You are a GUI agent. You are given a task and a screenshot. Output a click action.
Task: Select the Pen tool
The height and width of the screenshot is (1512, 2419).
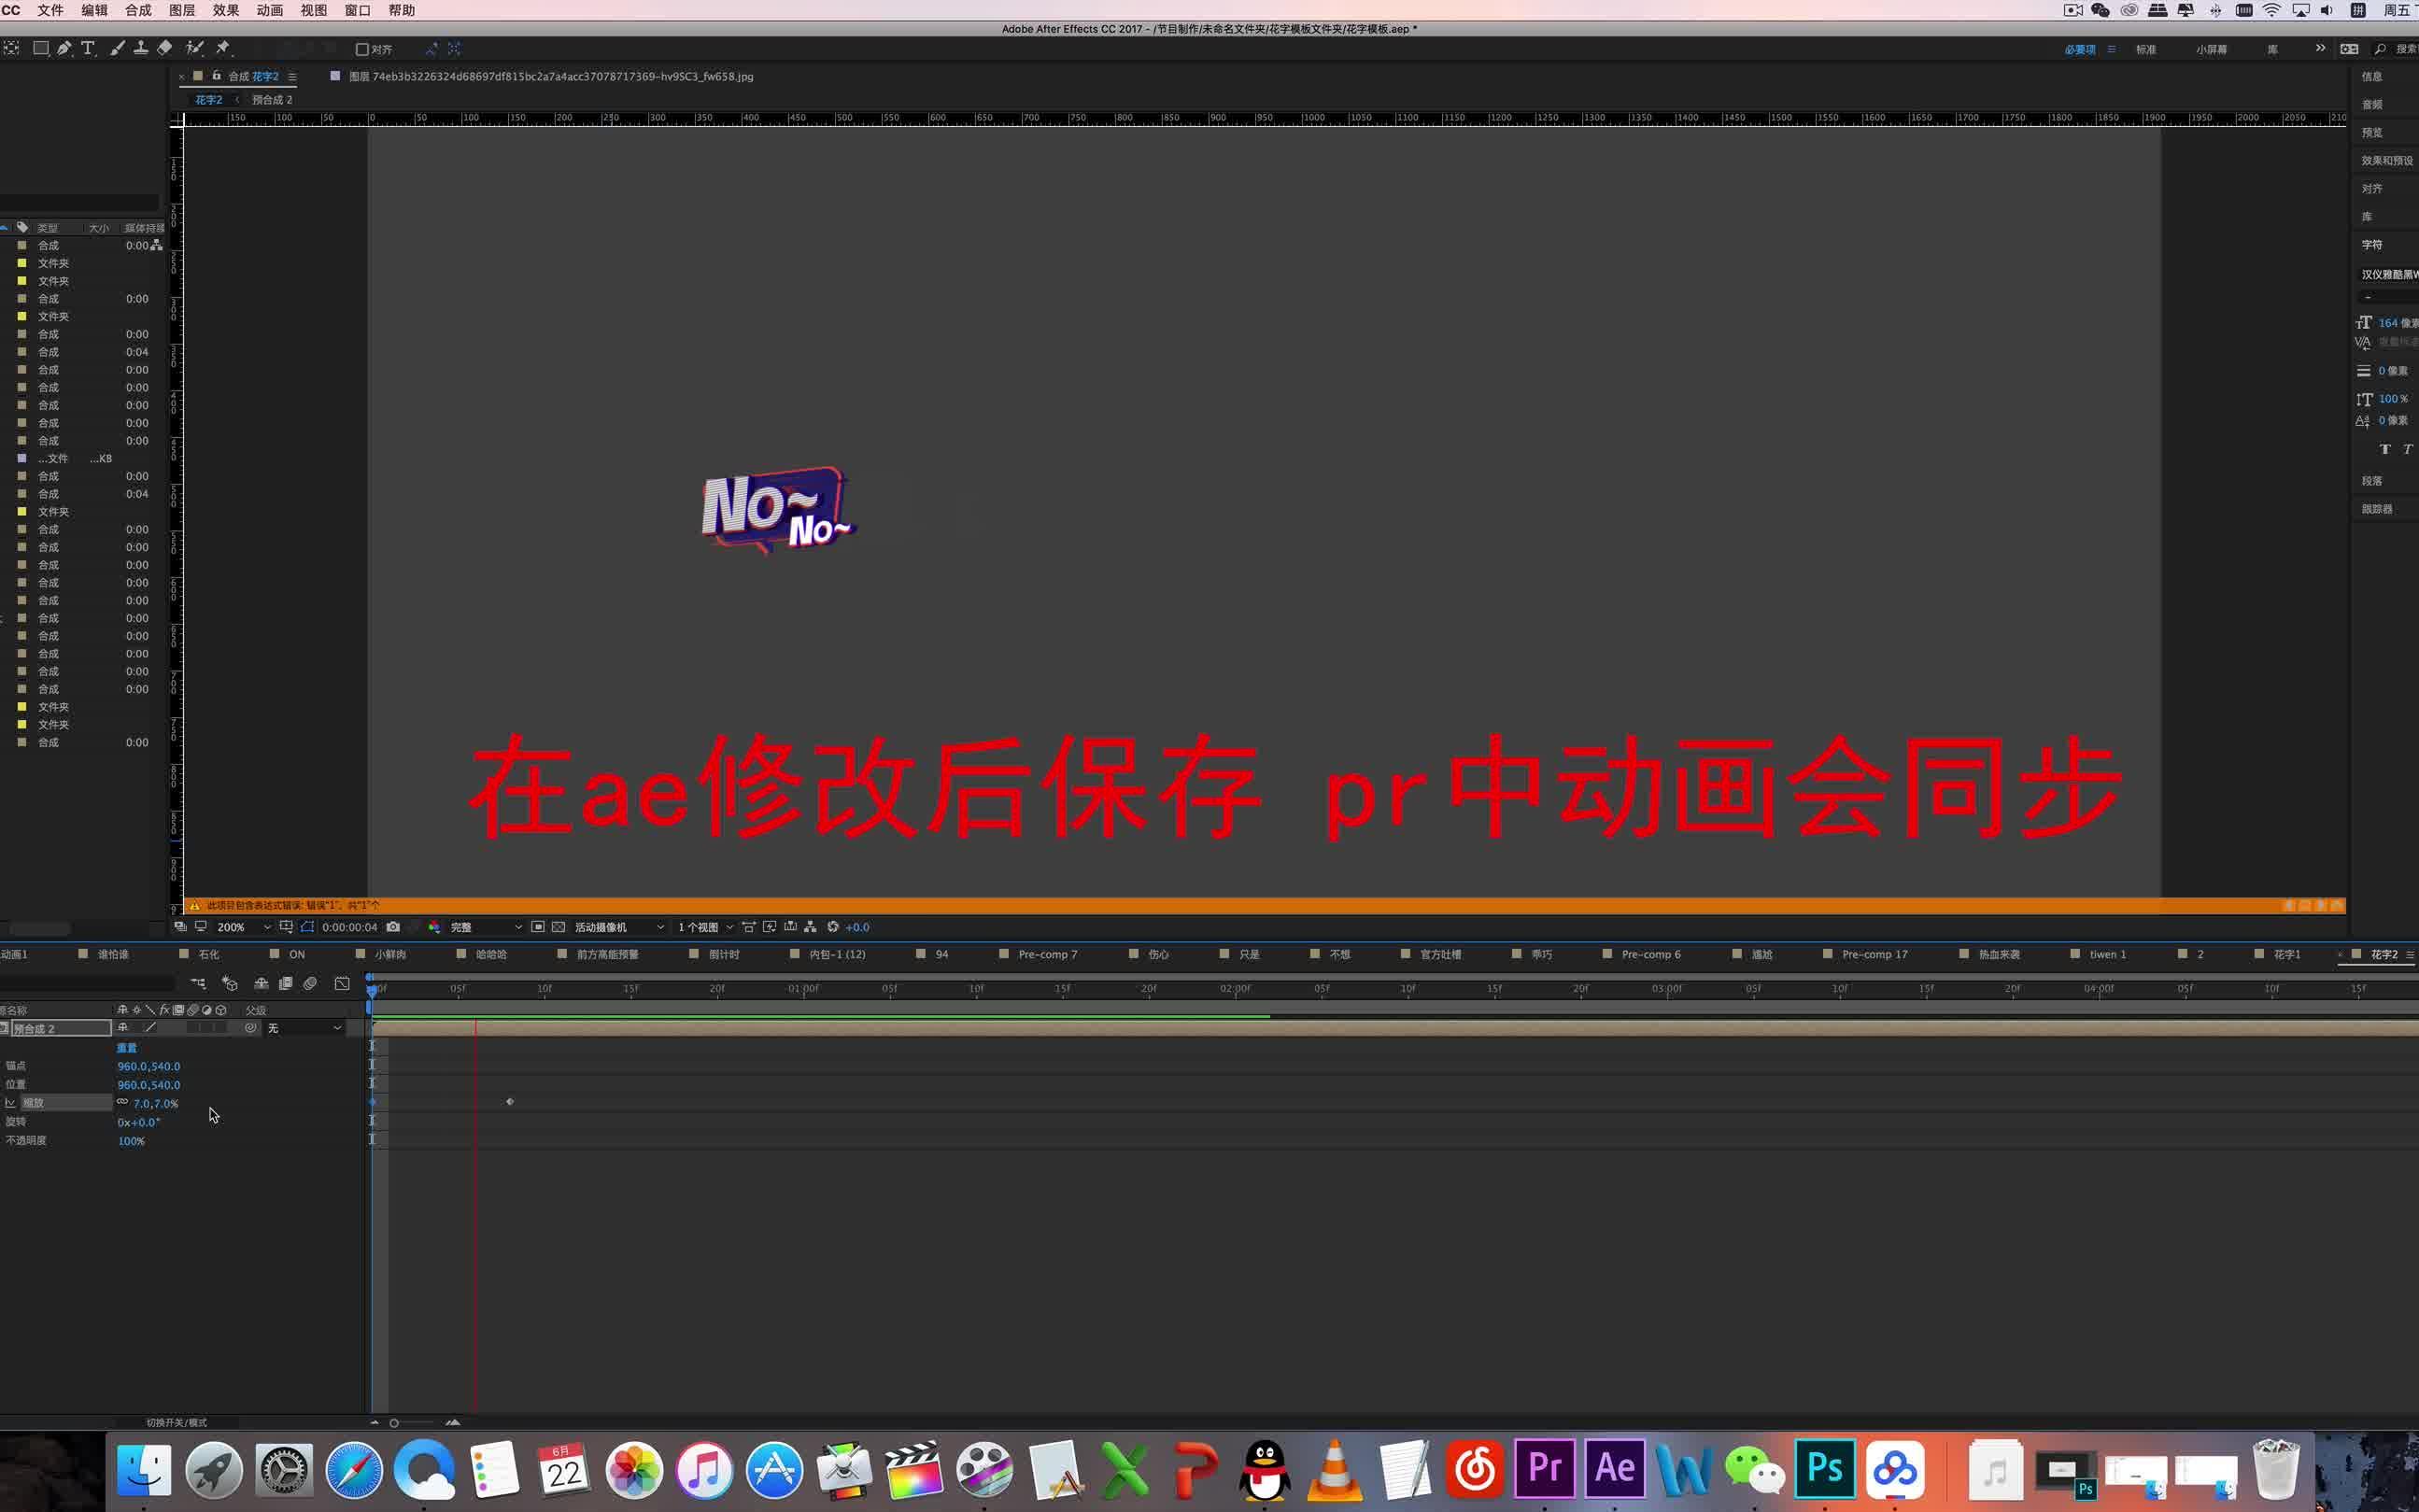65,48
